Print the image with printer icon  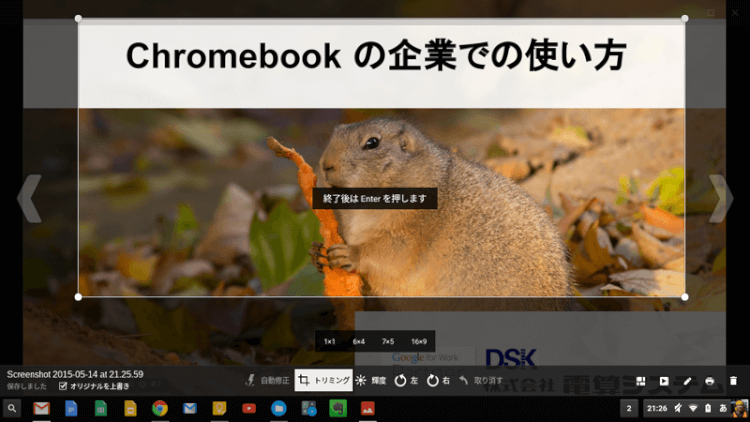point(710,381)
